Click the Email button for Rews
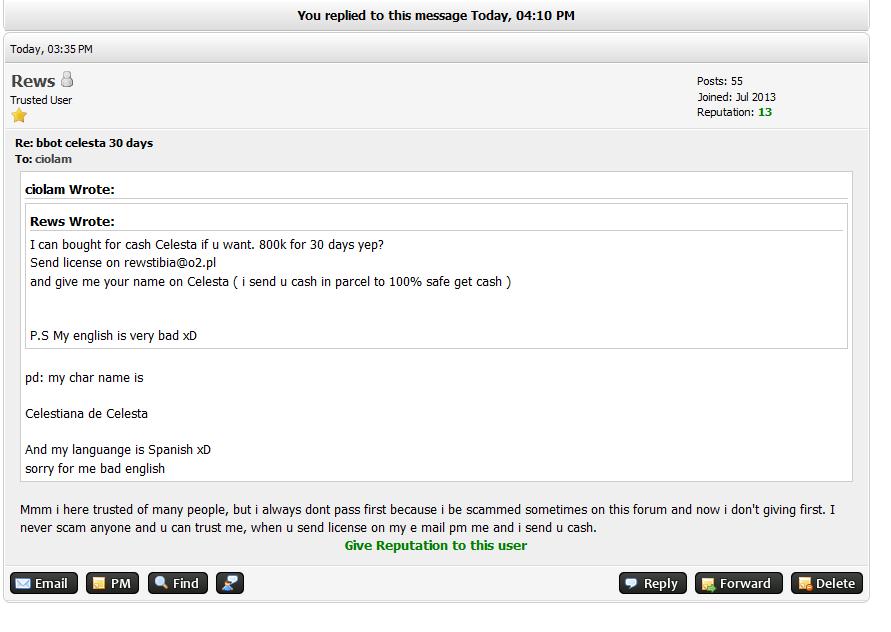The height and width of the screenshot is (632, 891). click(44, 583)
